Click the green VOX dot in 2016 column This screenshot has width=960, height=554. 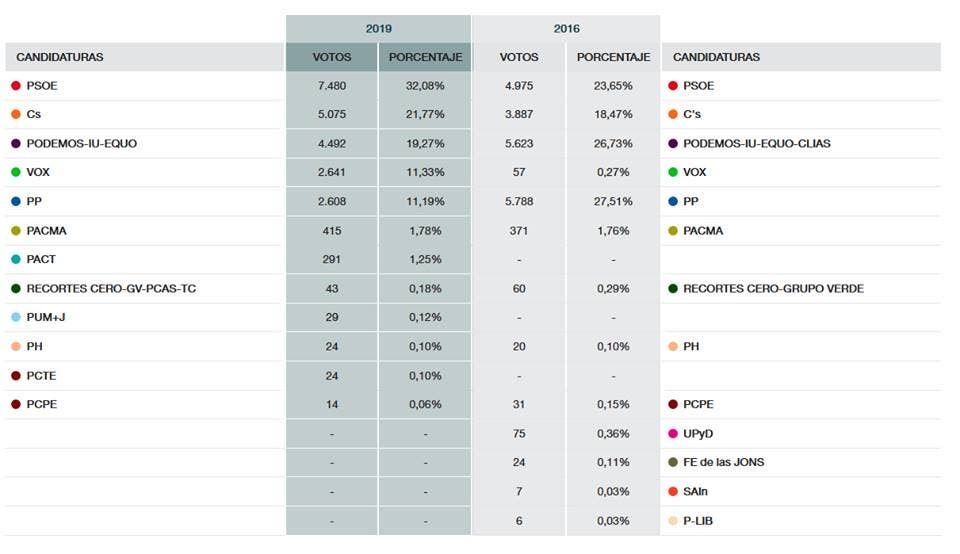(x=673, y=173)
